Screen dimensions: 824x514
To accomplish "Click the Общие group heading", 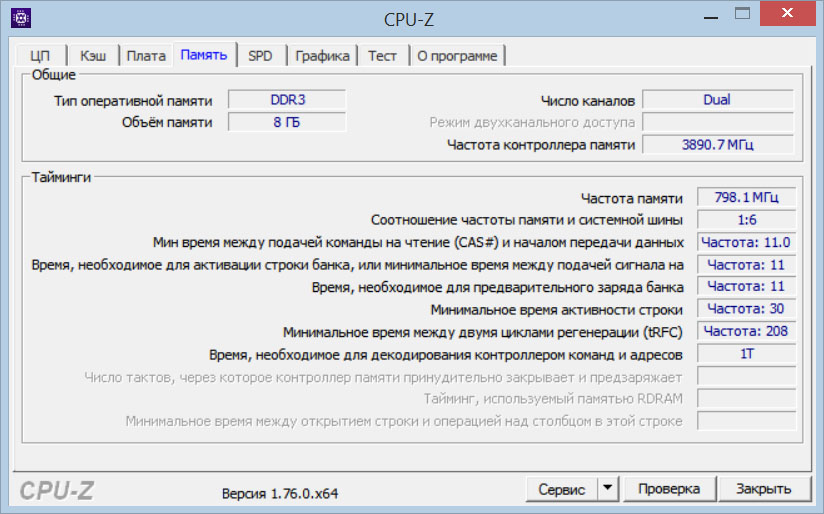I will pyautogui.click(x=54, y=75).
